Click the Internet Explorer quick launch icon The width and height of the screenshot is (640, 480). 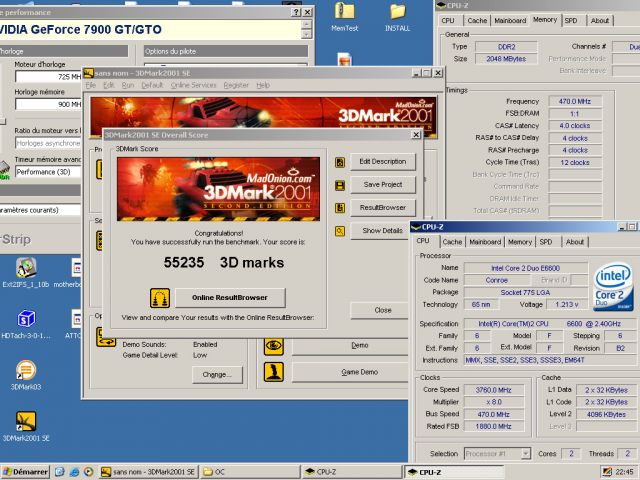[74, 472]
